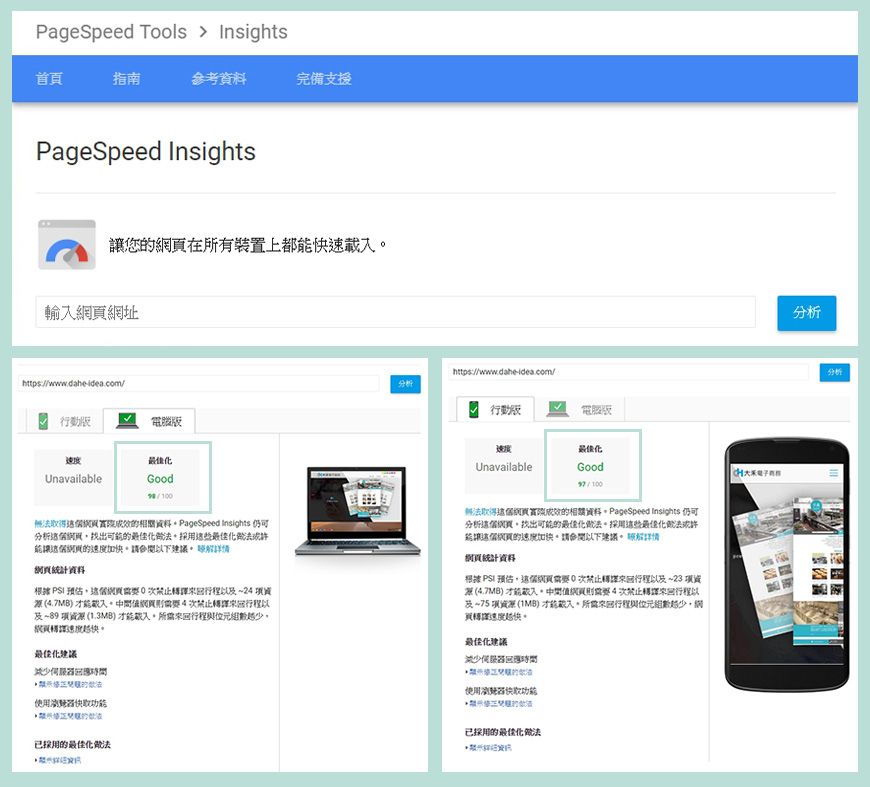Click the PageSpeed Insights main heading
The width and height of the screenshot is (870, 787).
pos(145,152)
